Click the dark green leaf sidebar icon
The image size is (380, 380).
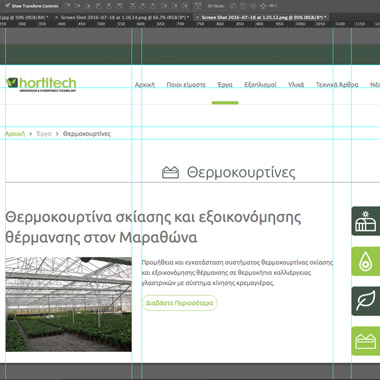366,301
